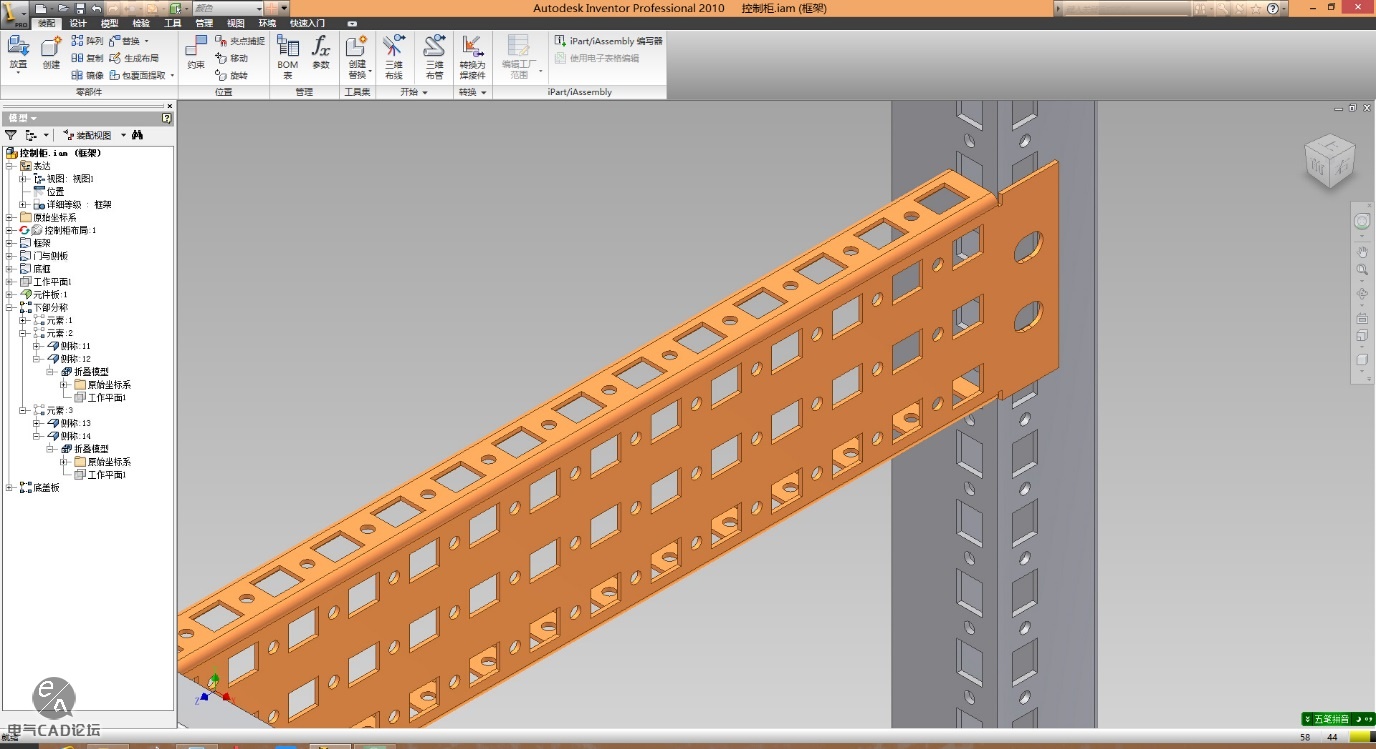Click the browser panel help button
The height and width of the screenshot is (749, 1376).
coord(167,118)
